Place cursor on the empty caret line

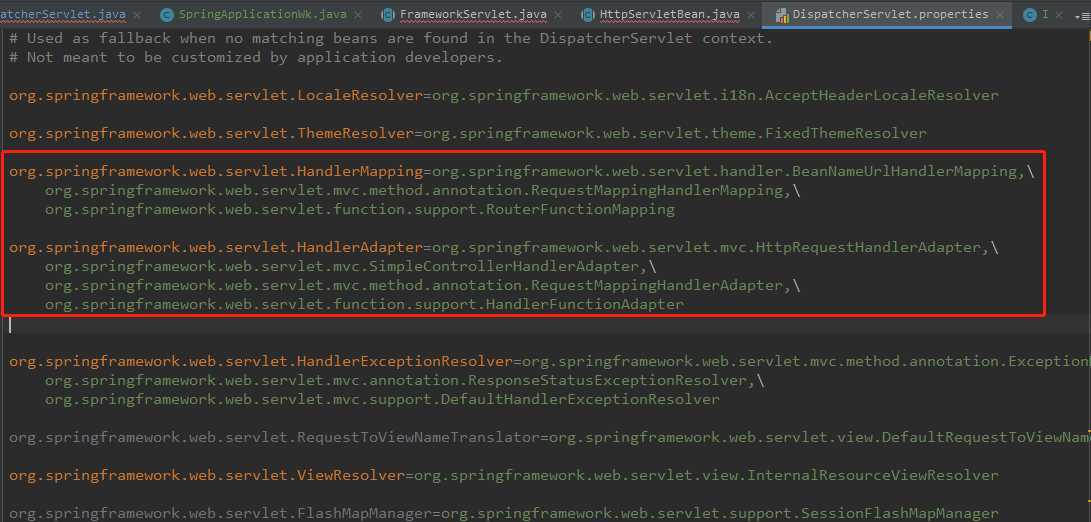(546, 324)
